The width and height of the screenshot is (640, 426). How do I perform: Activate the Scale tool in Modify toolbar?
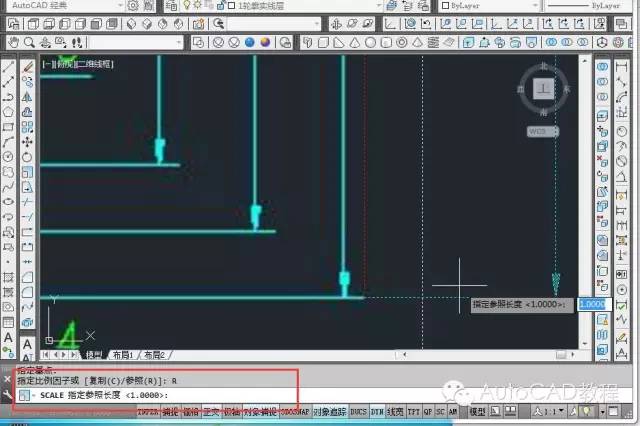[27, 172]
